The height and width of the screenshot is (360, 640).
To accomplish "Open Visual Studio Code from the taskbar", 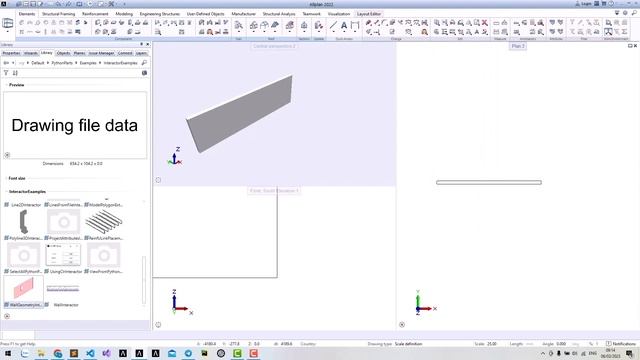I will pyautogui.click(x=90, y=353).
